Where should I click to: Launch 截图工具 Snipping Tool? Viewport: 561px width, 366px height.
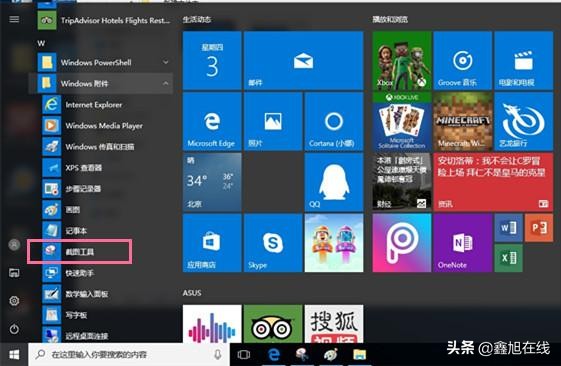tap(79, 252)
